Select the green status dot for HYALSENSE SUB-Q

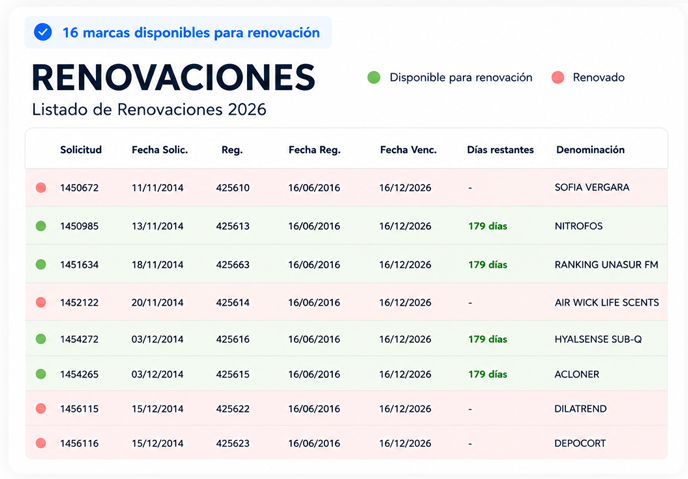[x=41, y=339]
